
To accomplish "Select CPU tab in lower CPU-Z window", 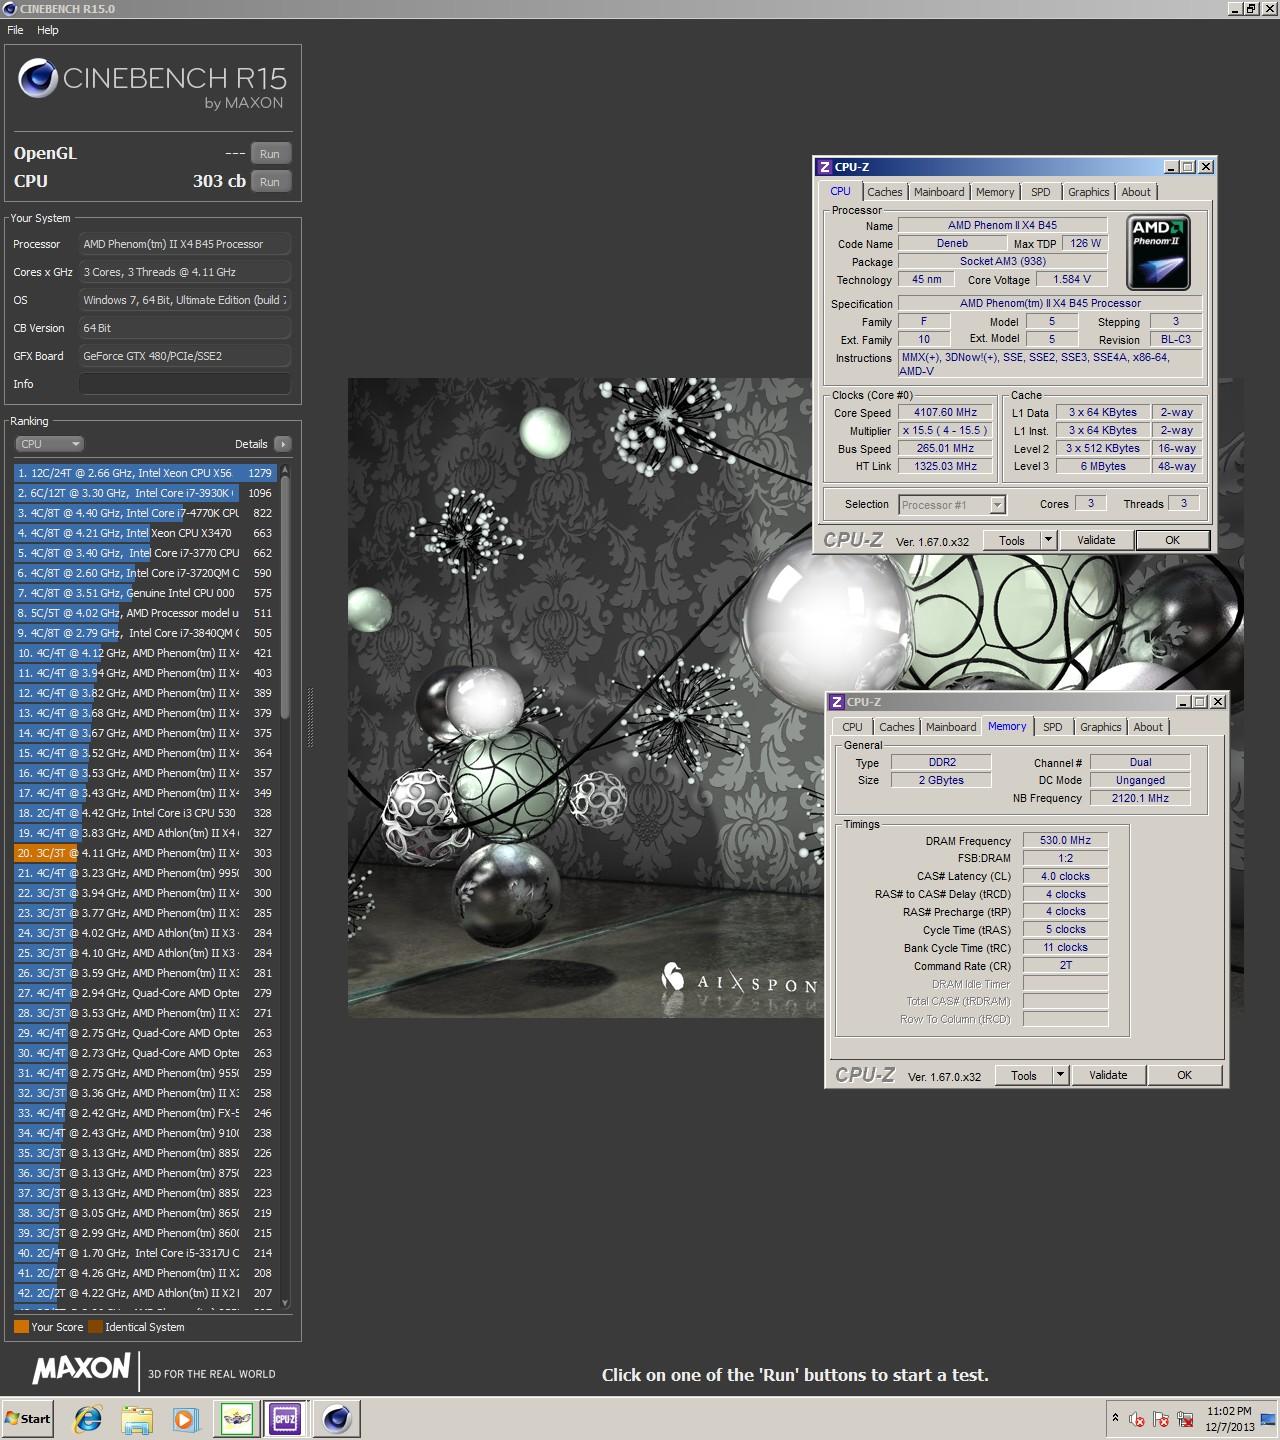I will pos(852,727).
